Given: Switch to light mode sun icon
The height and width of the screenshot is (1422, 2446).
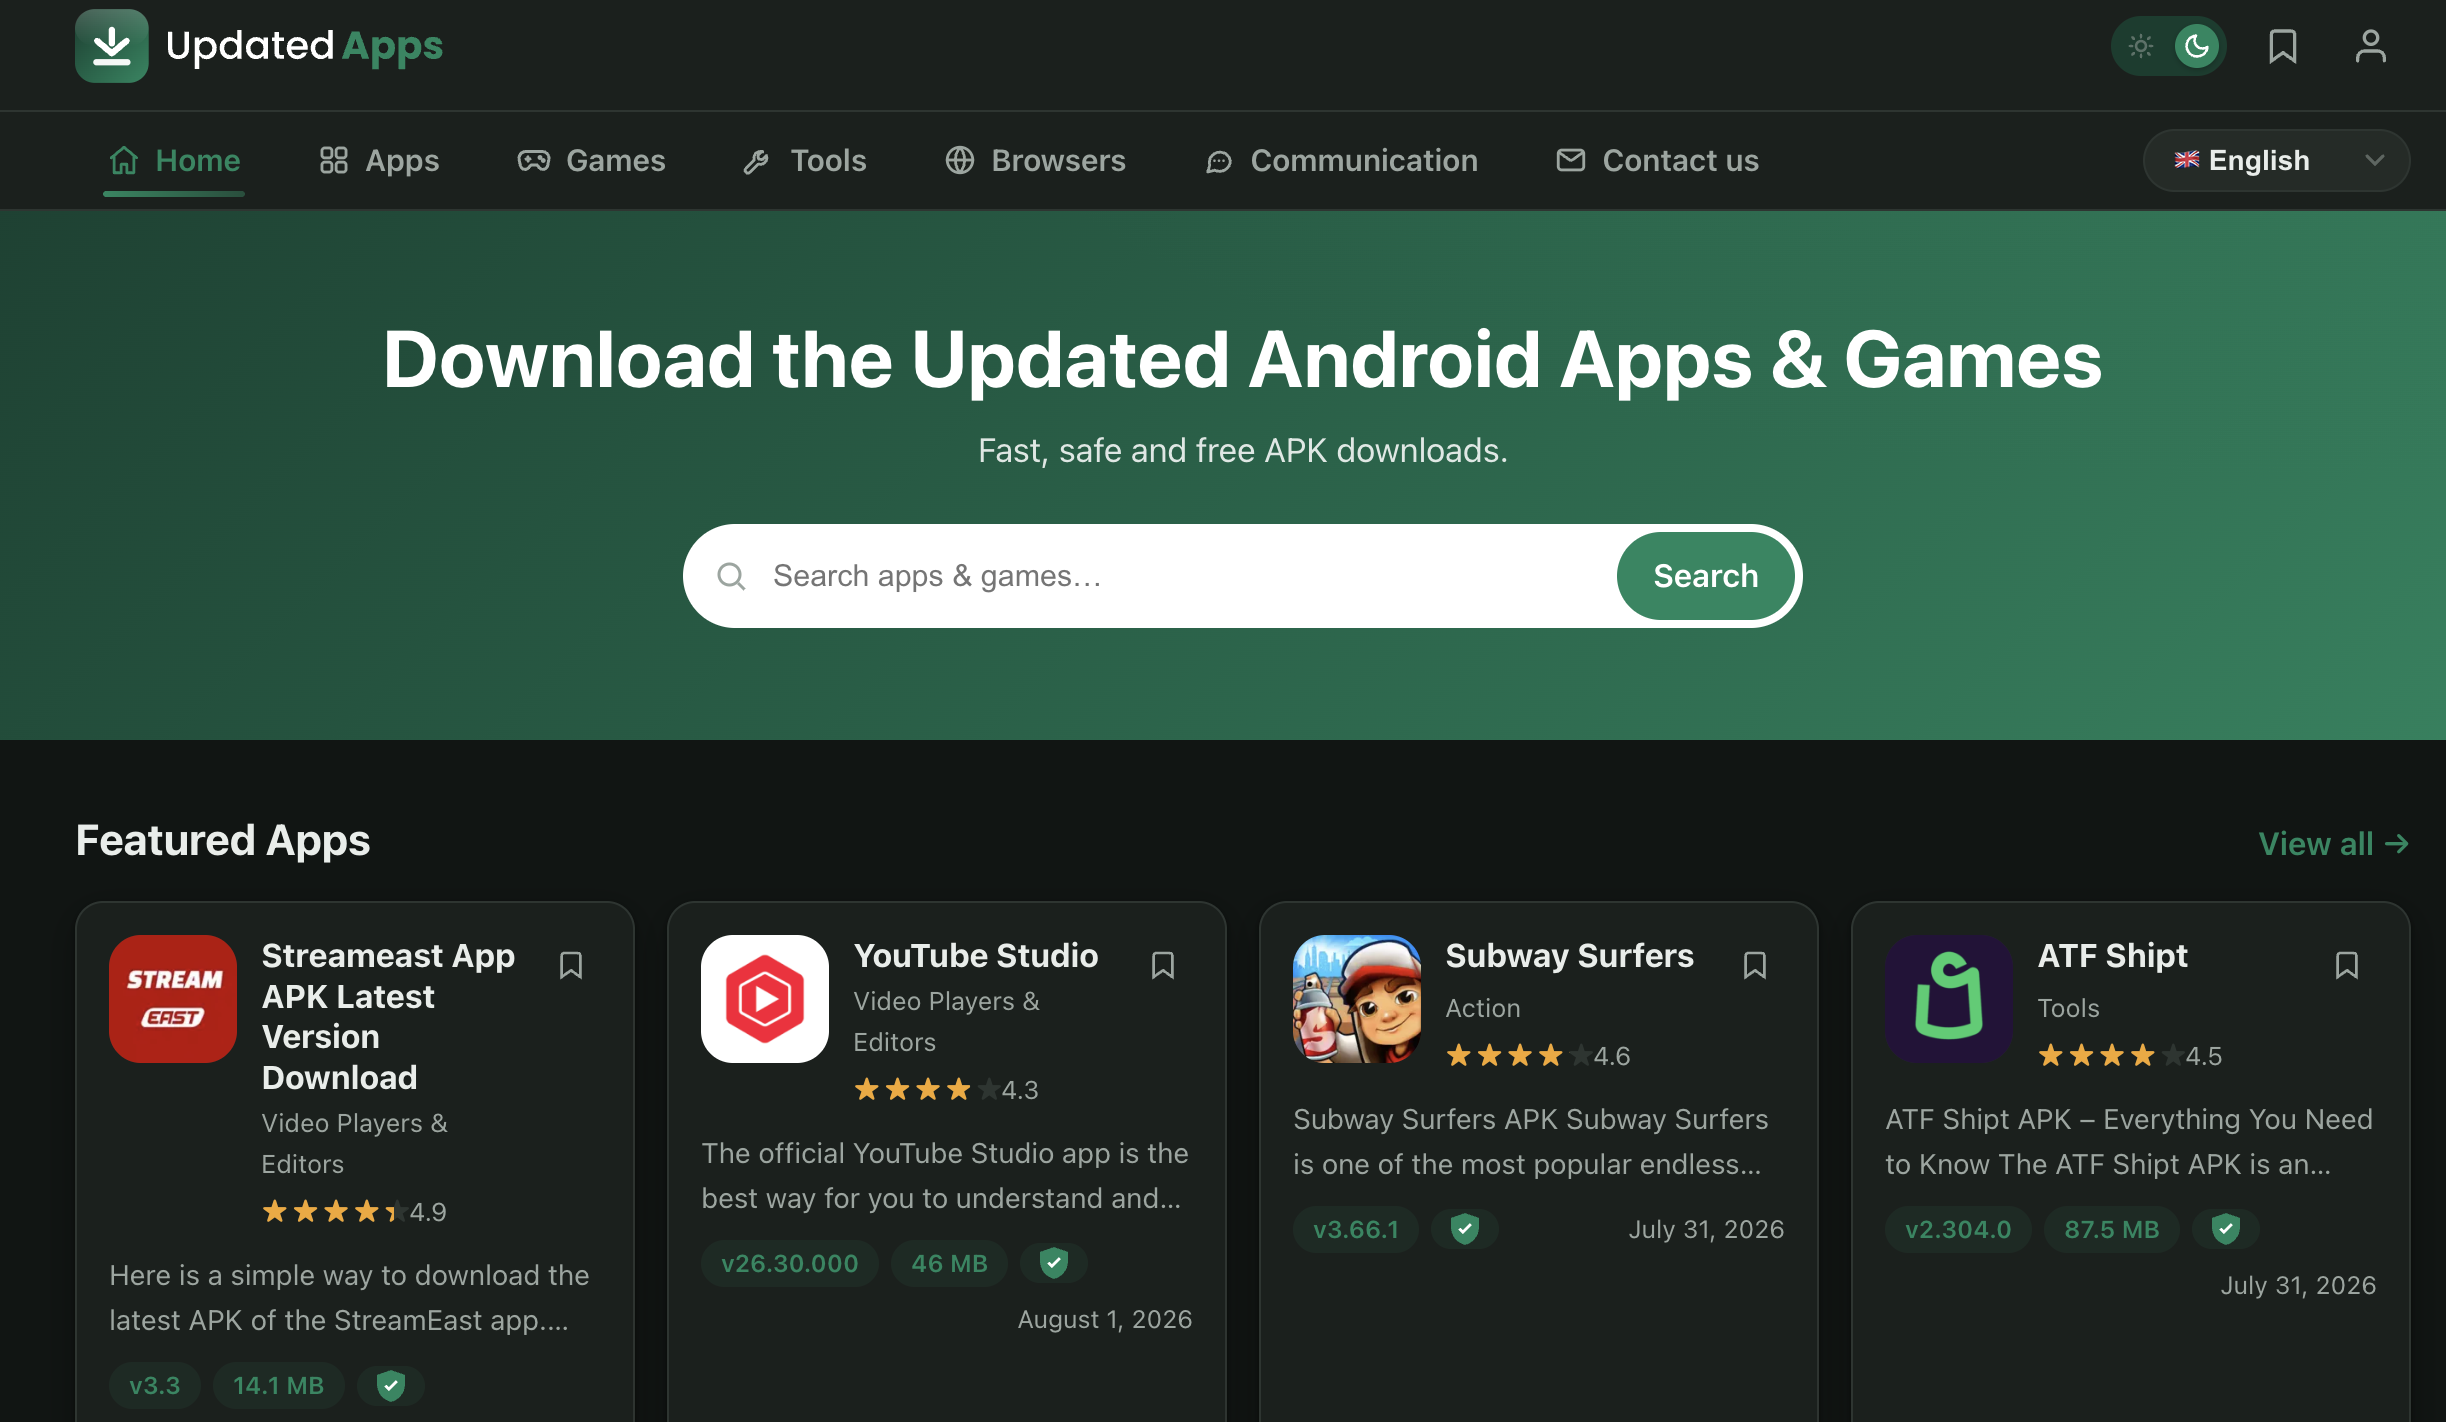Looking at the screenshot, I should click(x=2141, y=46).
